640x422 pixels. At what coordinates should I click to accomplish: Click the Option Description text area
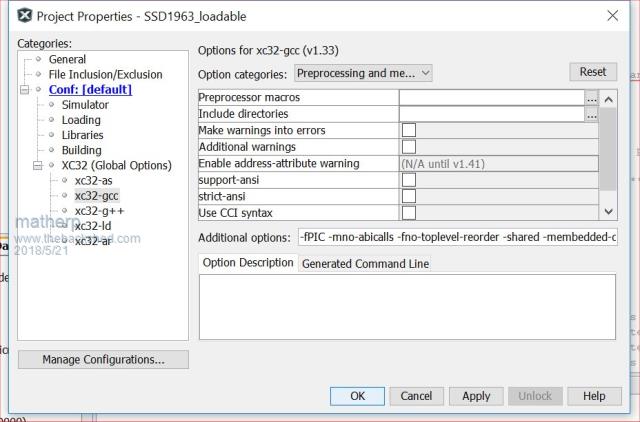(x=407, y=307)
